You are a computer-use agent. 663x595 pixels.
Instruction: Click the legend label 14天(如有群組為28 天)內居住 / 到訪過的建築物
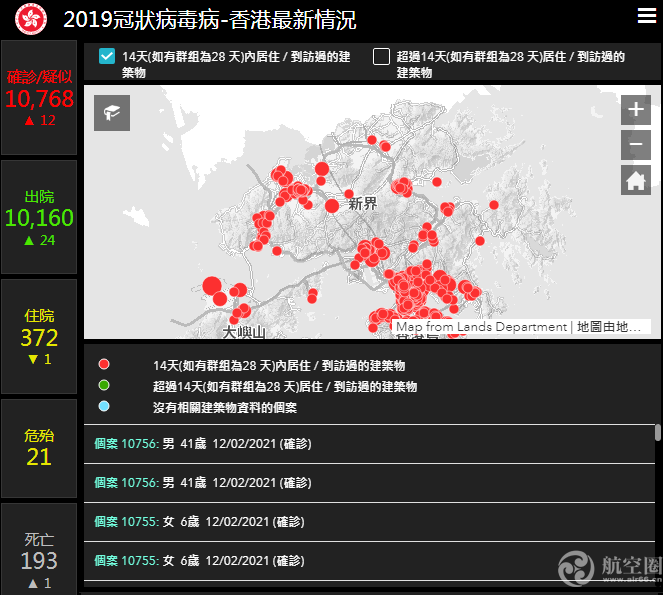pos(279,365)
